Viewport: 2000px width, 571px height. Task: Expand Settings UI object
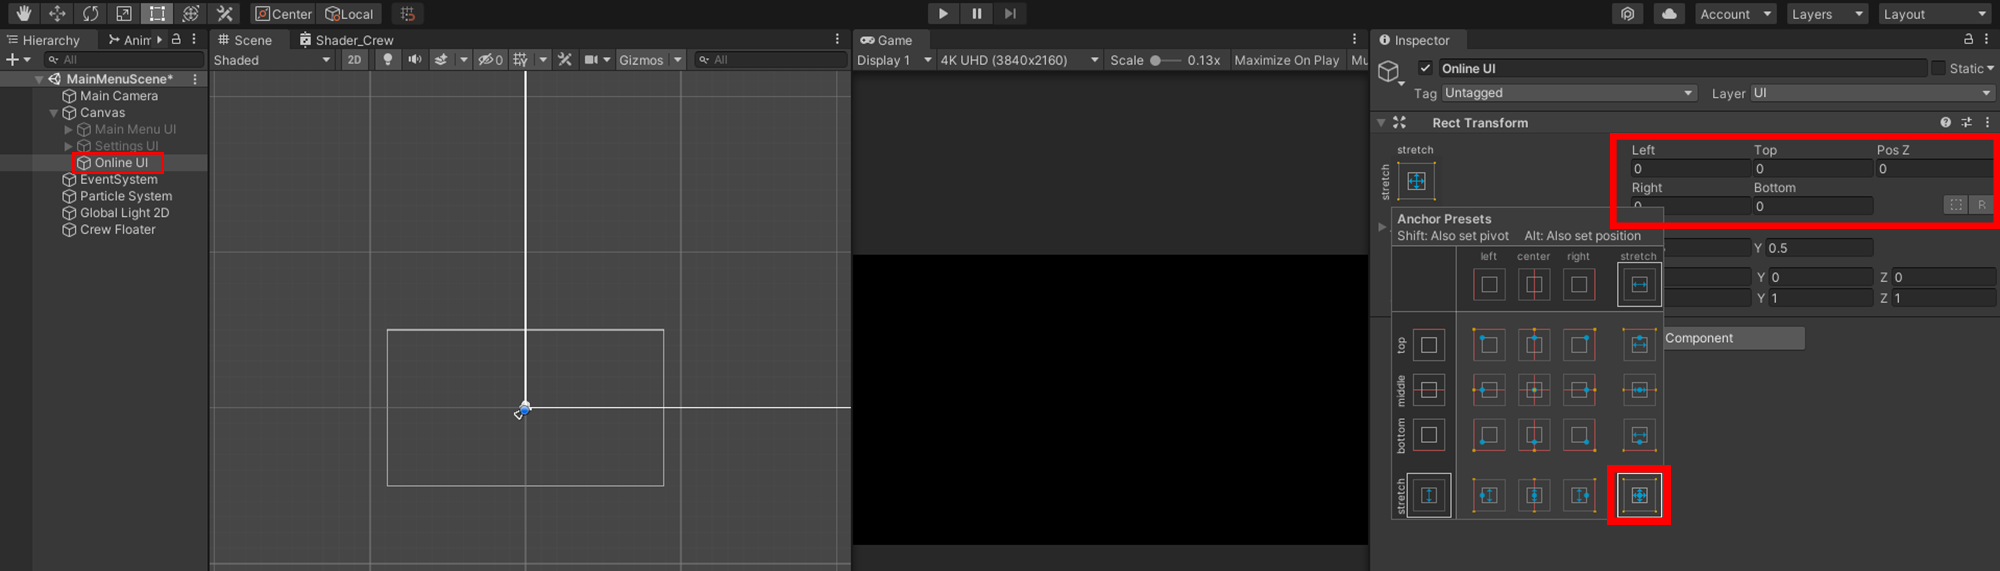[68, 146]
